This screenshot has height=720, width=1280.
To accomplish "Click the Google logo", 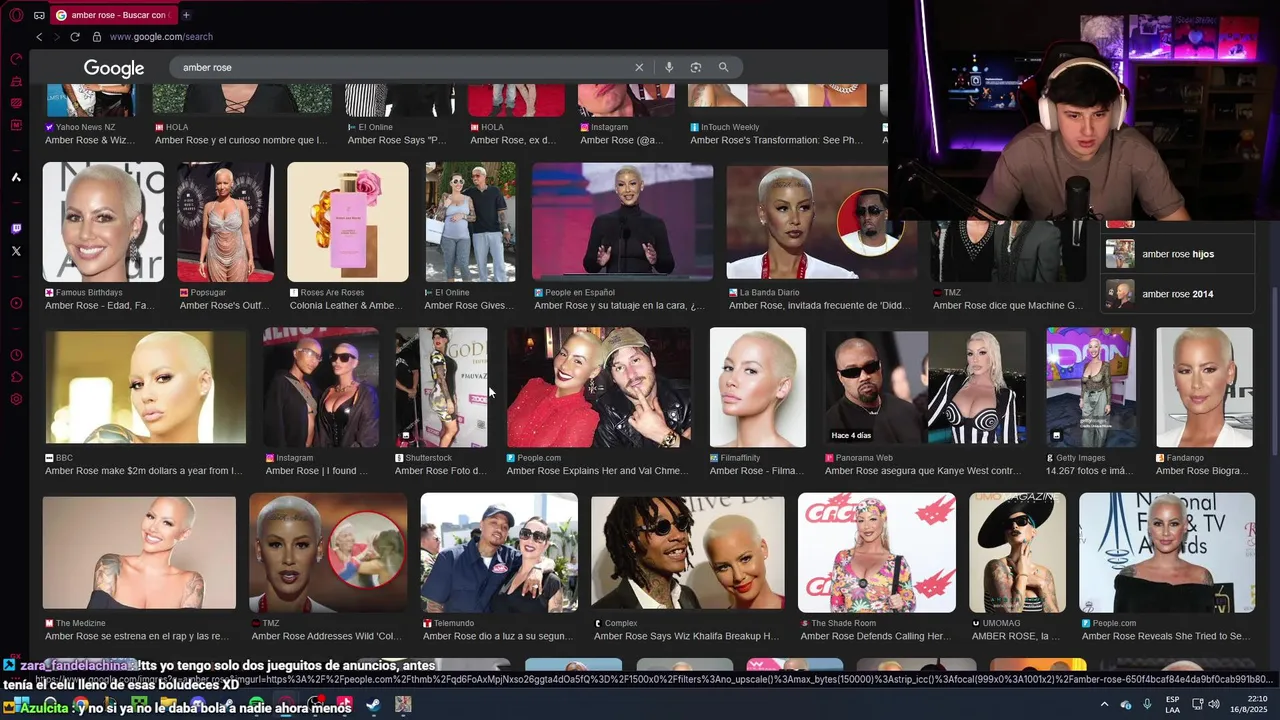I will tap(114, 68).
